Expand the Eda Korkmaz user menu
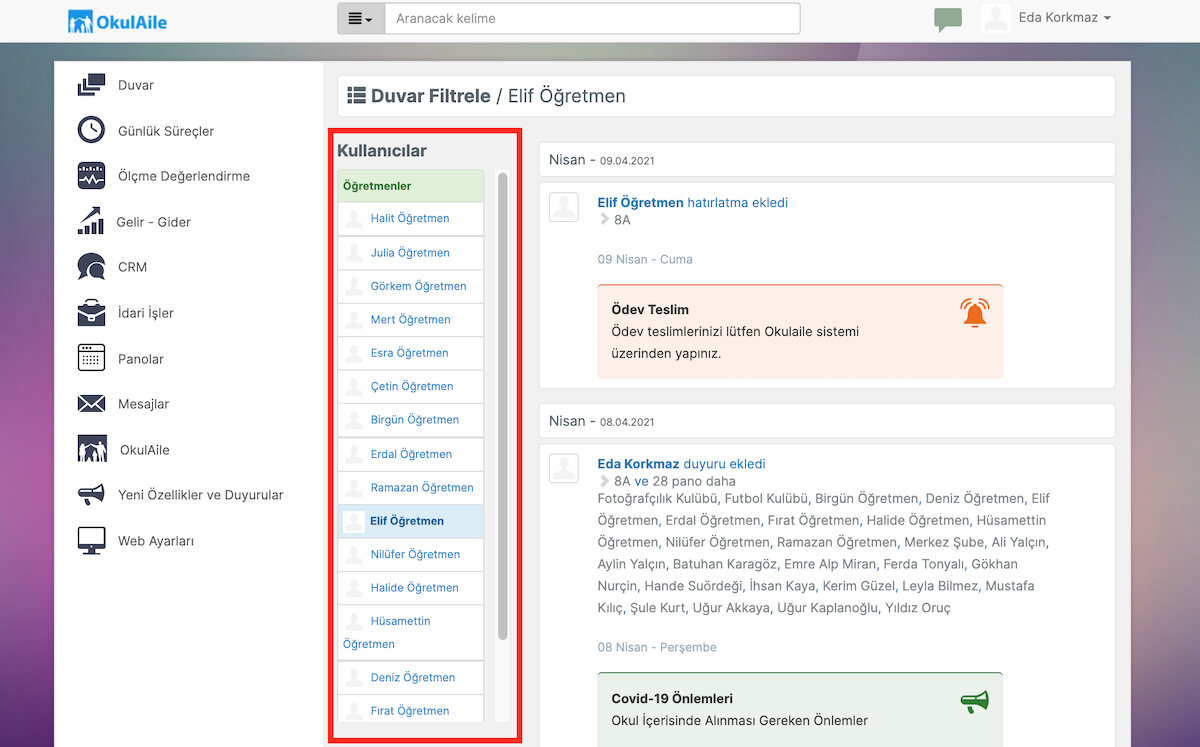 [x=1065, y=18]
